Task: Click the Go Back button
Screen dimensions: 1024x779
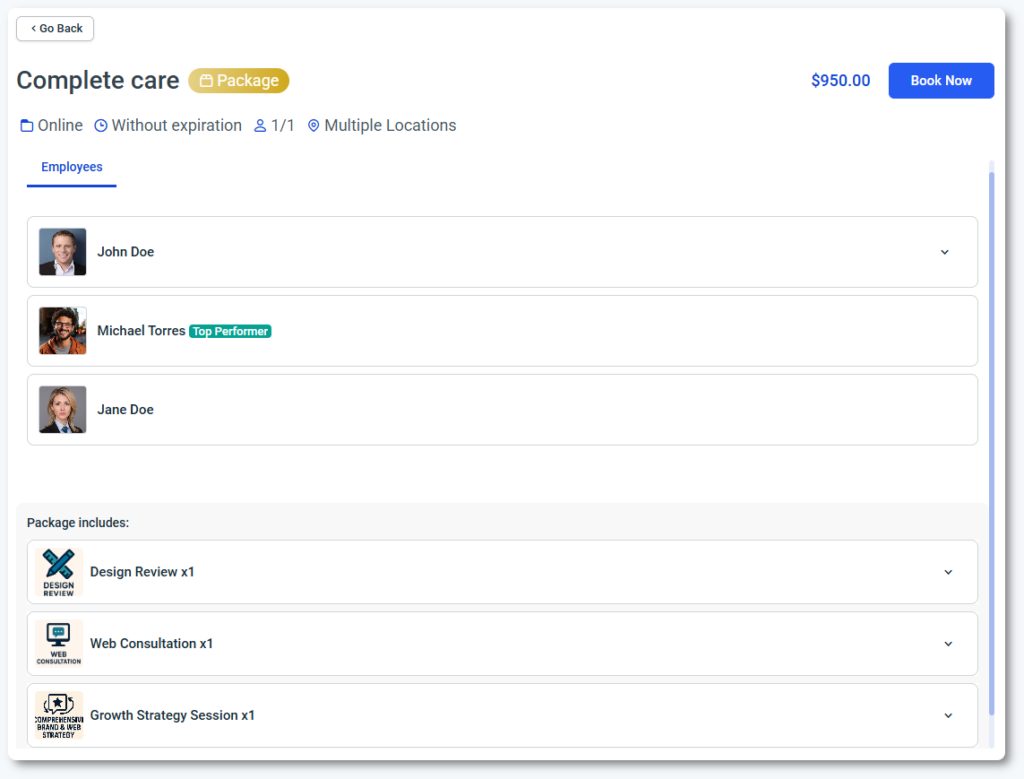Action: click(55, 29)
